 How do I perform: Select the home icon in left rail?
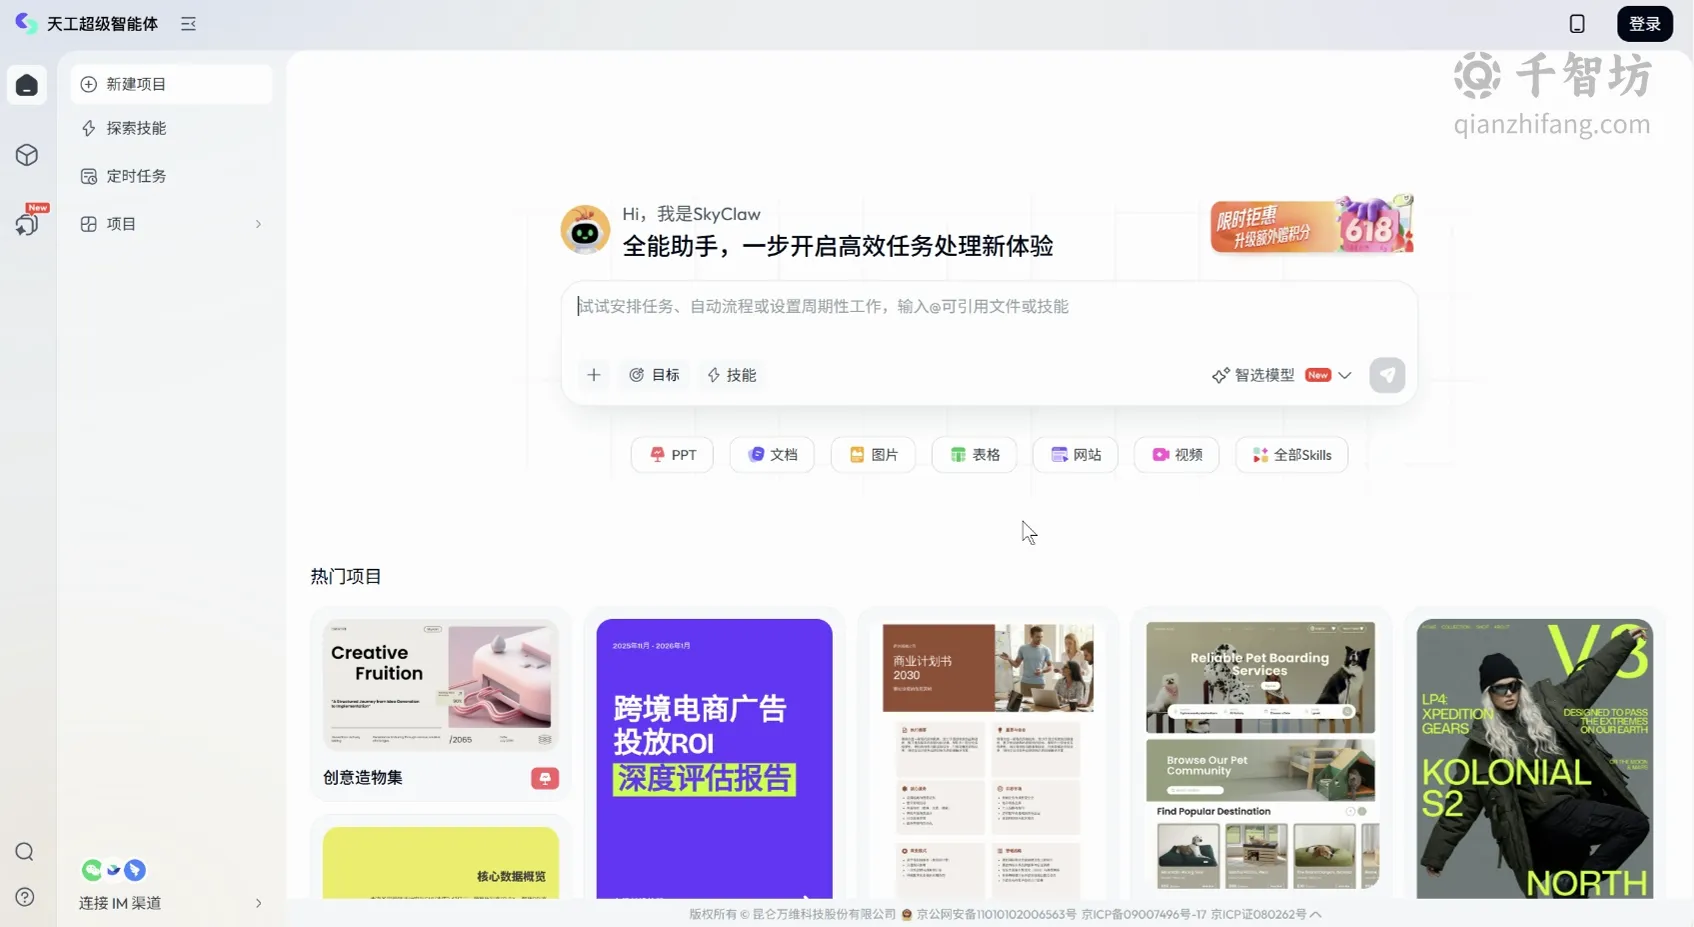tap(27, 86)
